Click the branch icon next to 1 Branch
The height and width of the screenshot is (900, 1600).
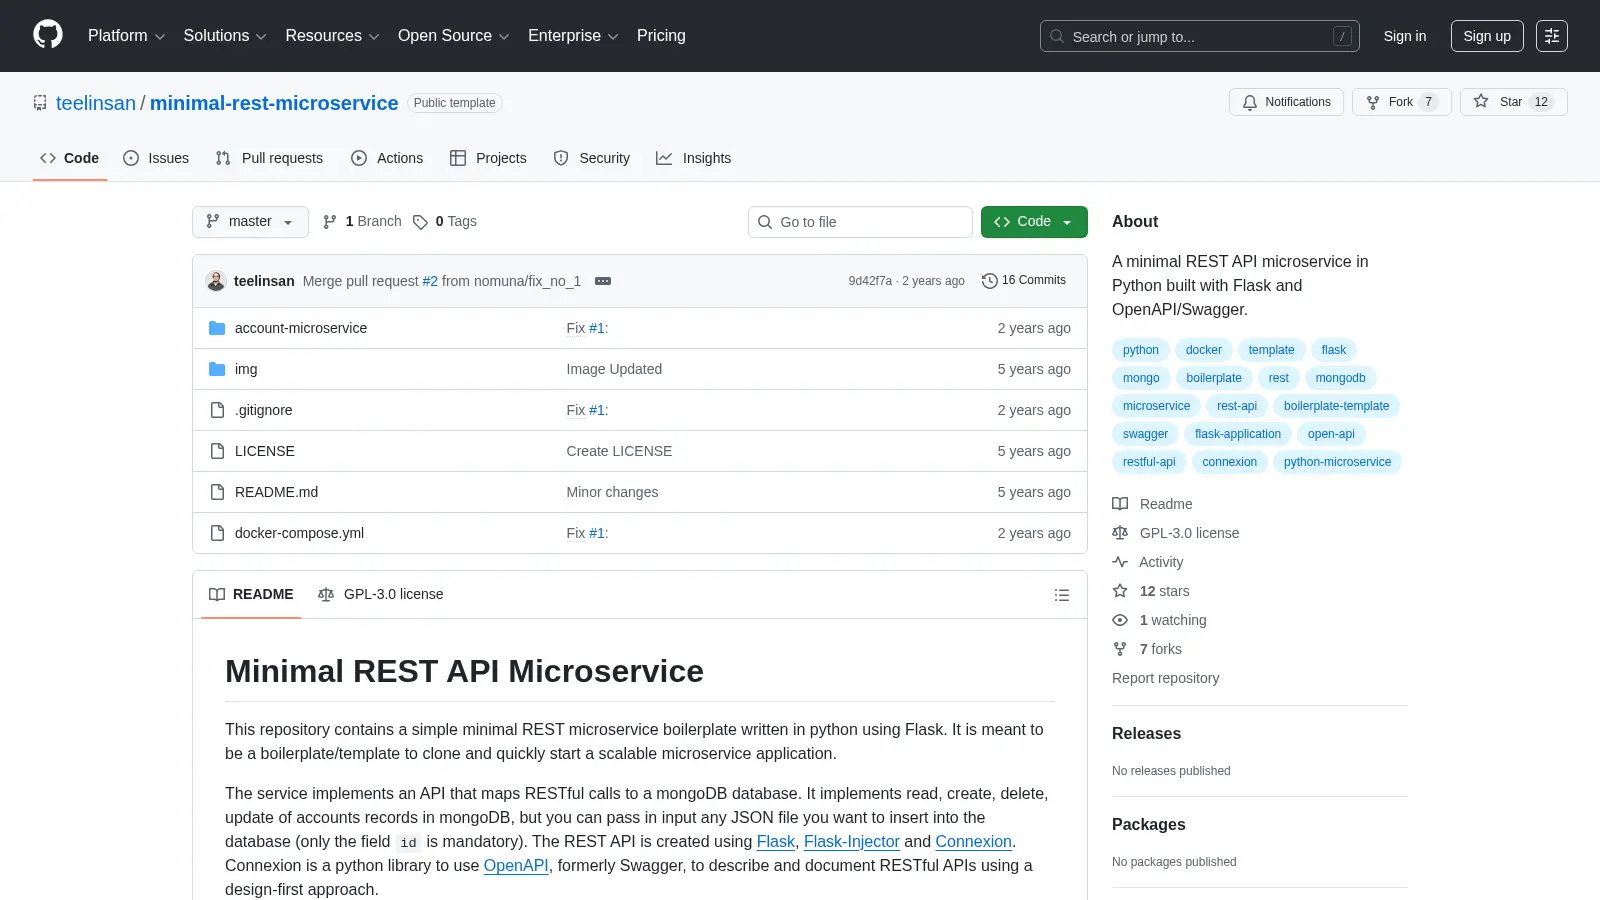click(330, 222)
